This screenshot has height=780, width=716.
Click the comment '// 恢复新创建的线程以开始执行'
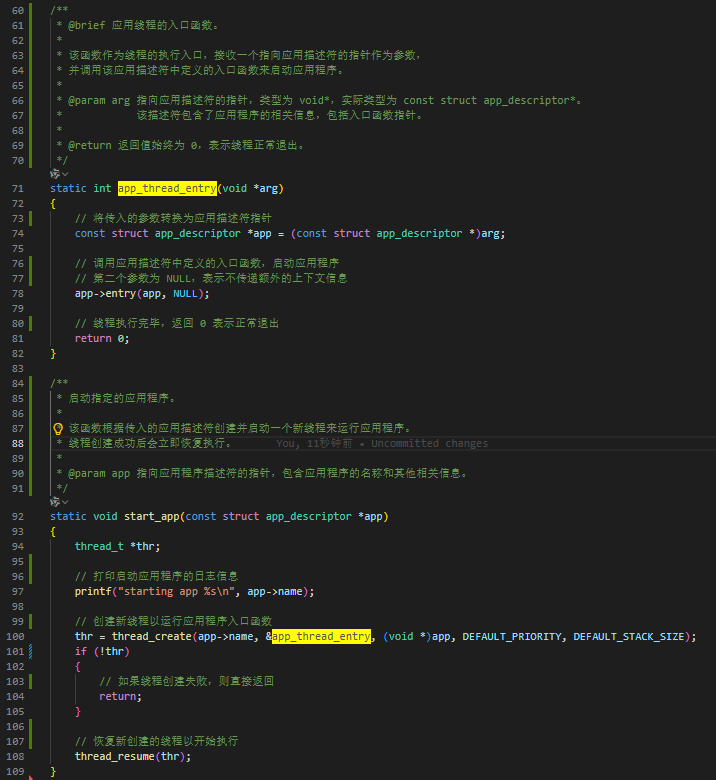[157, 741]
